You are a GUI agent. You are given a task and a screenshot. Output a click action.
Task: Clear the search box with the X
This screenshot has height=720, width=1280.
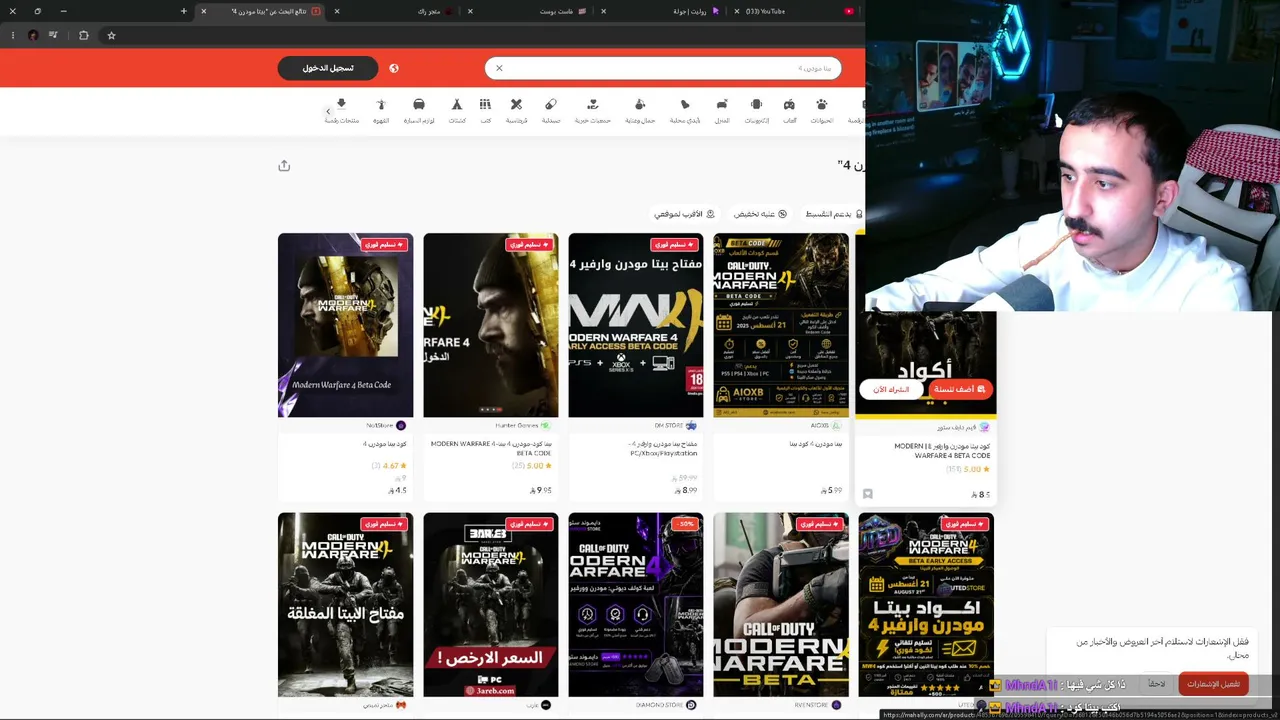pos(499,68)
